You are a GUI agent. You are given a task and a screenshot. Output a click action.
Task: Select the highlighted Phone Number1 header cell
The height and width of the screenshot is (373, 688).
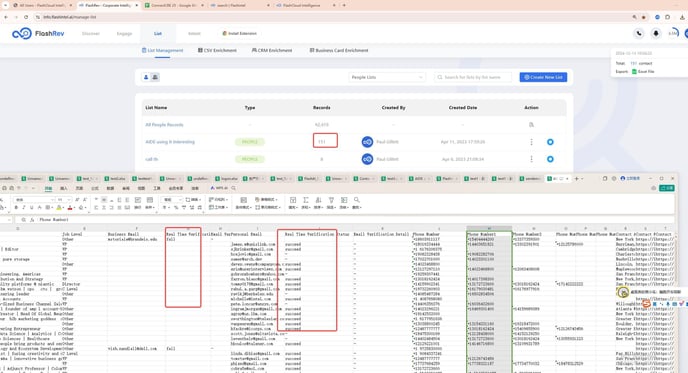[489, 234]
